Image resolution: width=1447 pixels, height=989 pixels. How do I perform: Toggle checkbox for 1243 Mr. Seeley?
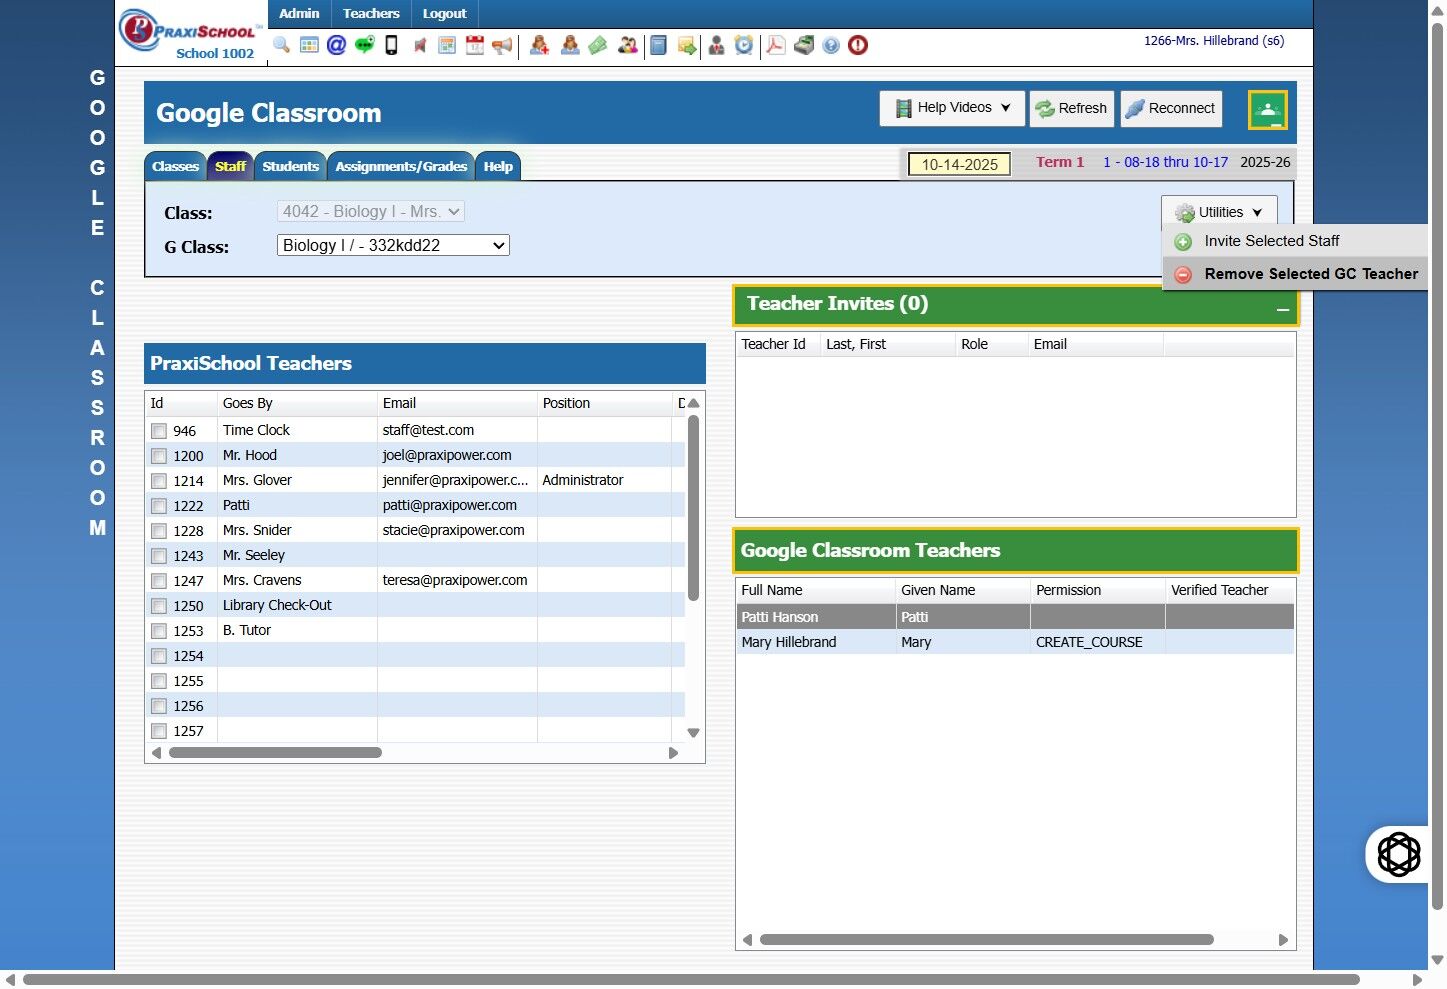pyautogui.click(x=159, y=556)
